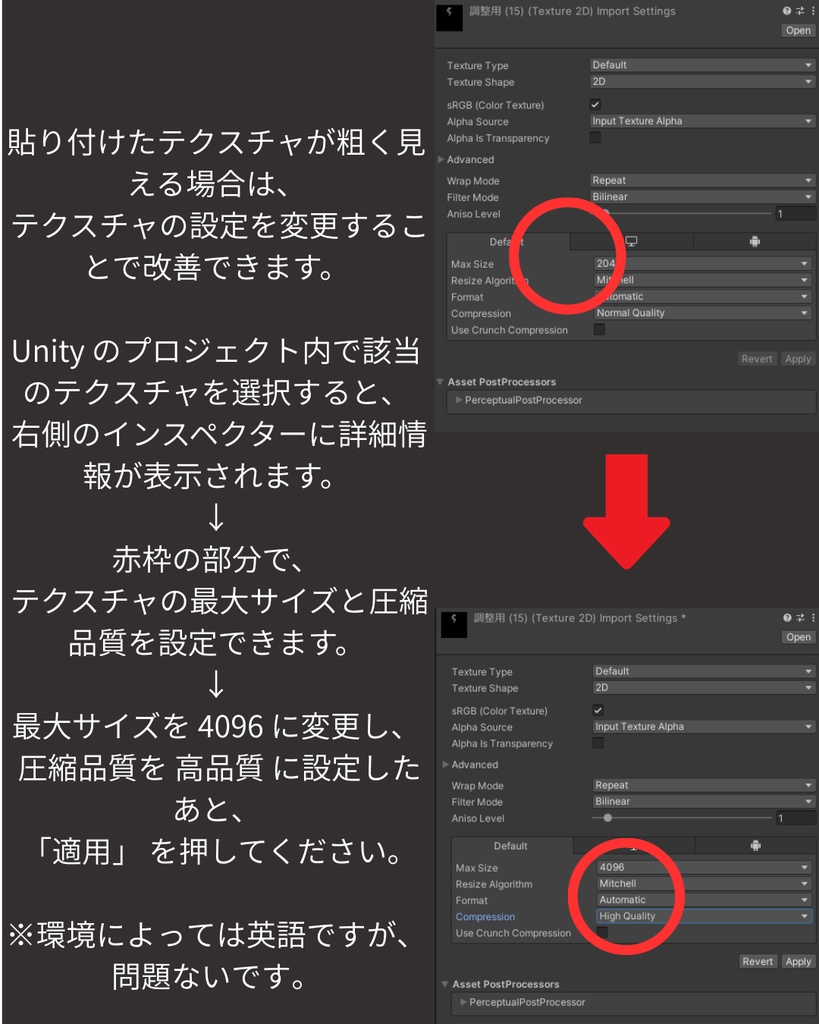Switch to the Default platform tab
Image resolution: width=819 pixels, height=1024 pixels.
tap(508, 241)
